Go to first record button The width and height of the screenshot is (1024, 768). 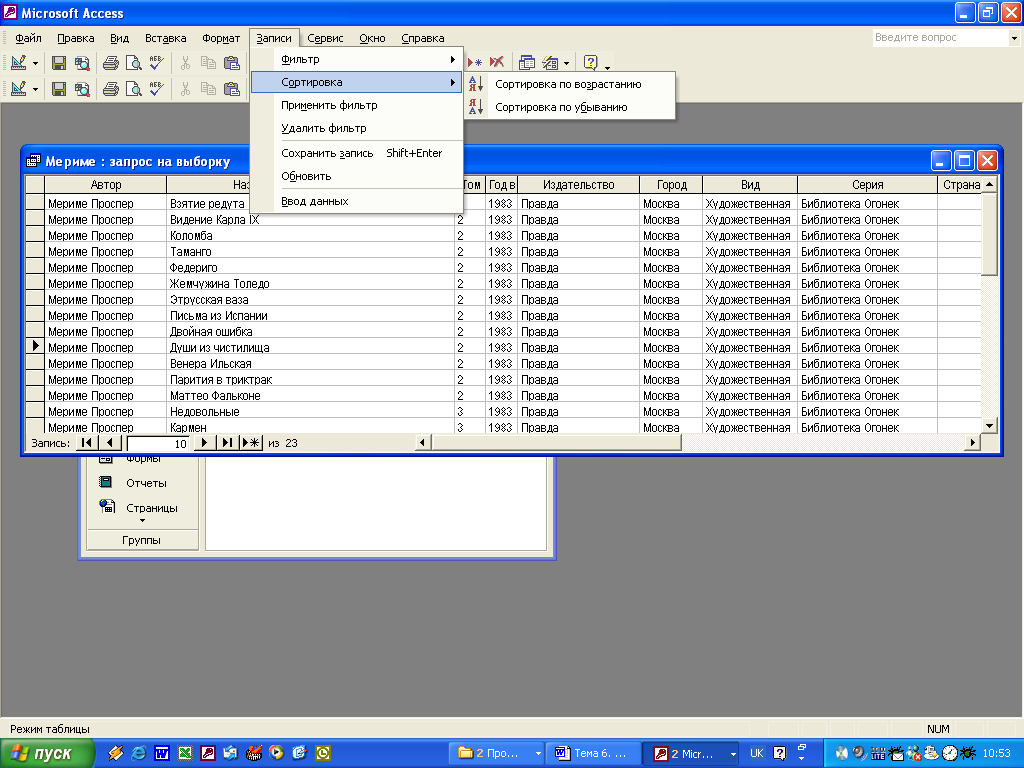(86, 443)
